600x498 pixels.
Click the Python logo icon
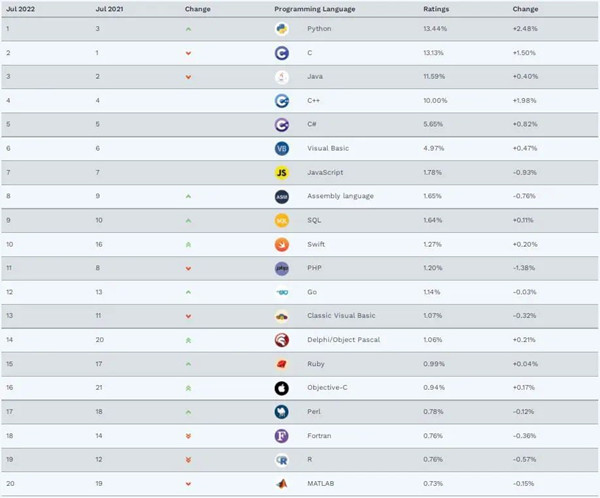(x=282, y=28)
